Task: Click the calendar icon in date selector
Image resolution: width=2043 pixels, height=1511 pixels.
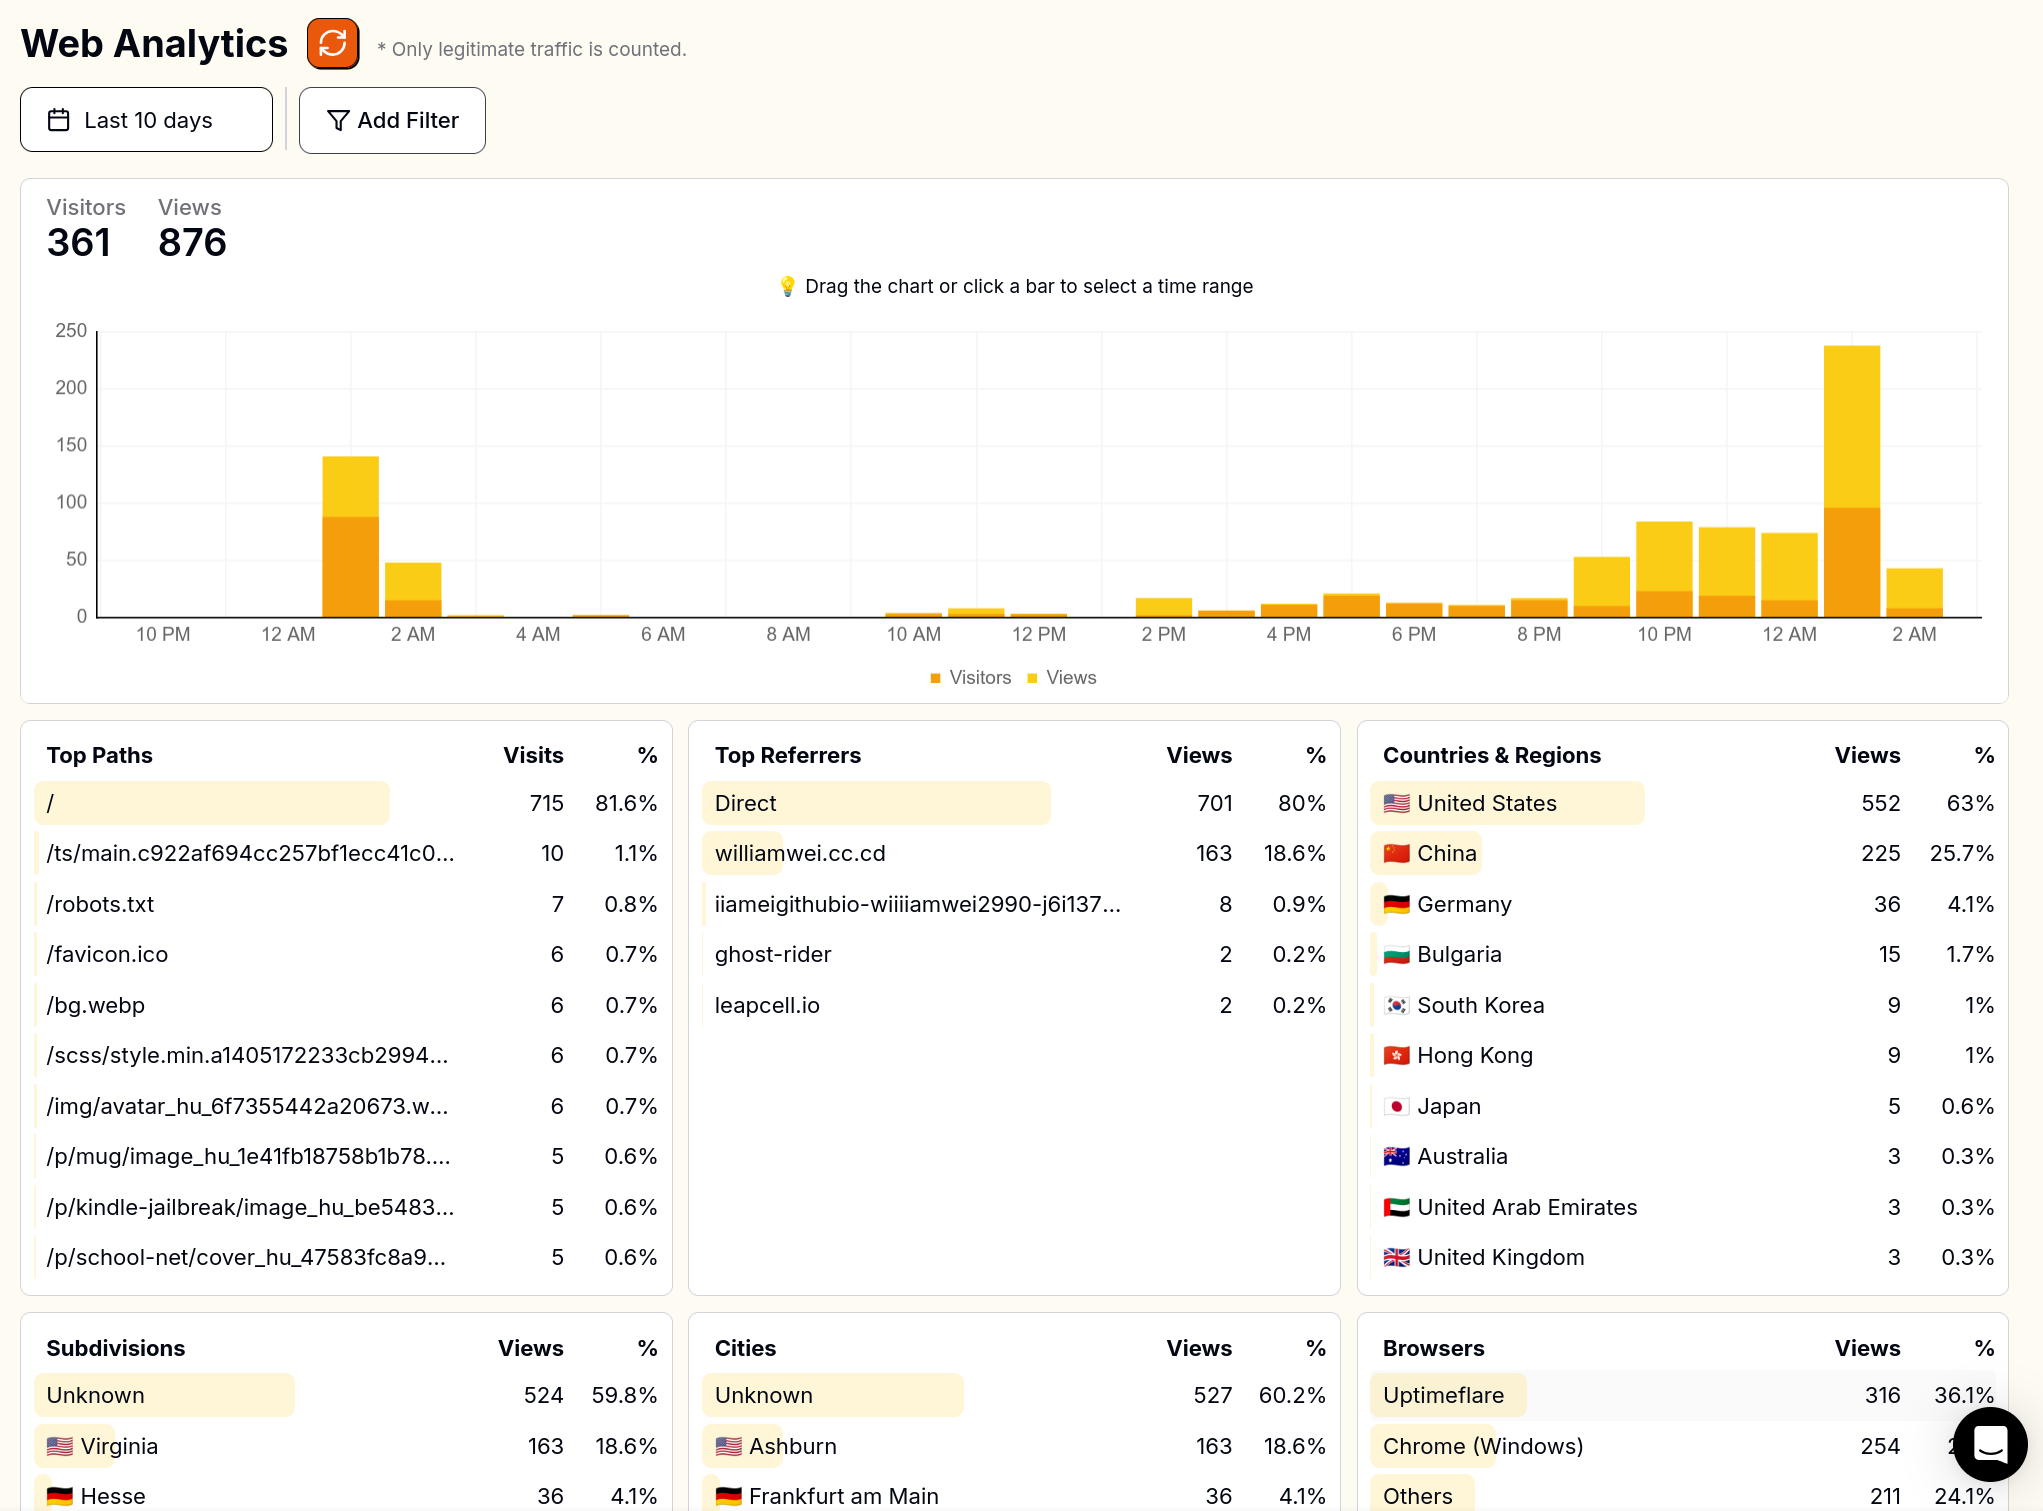Action: [x=59, y=120]
